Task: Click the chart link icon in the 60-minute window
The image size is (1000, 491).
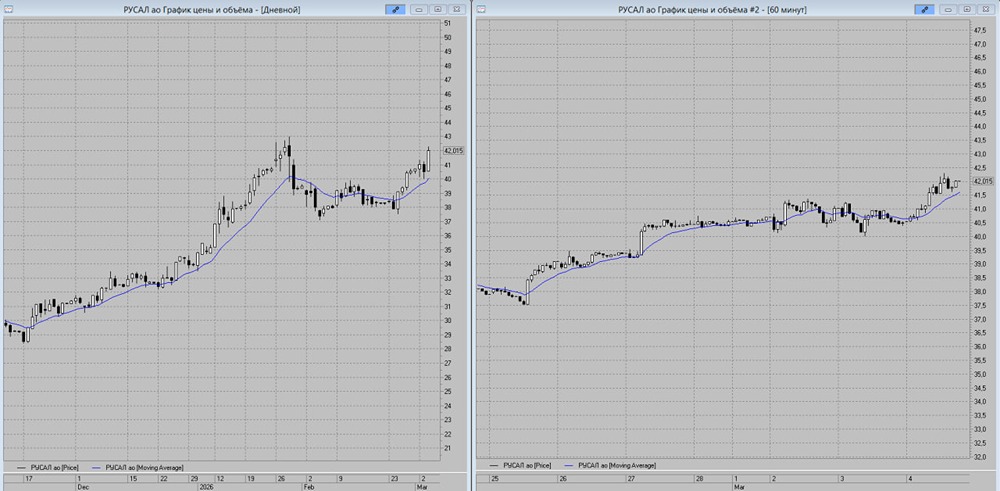Action: (924, 9)
